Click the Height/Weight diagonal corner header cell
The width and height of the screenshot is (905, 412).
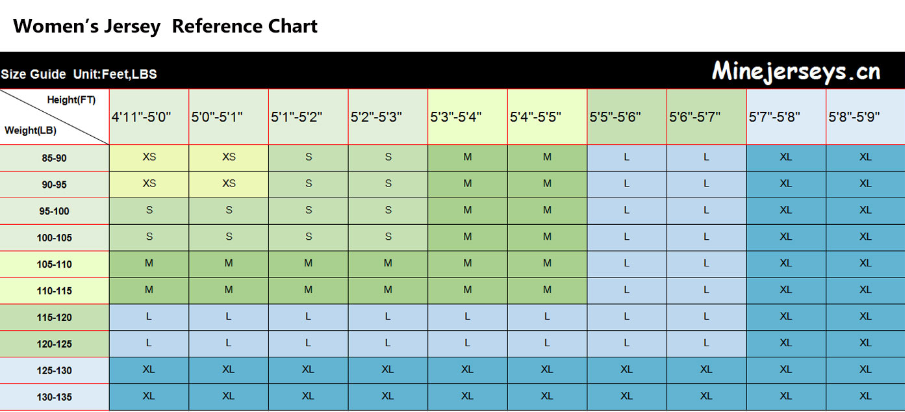[x=54, y=117]
